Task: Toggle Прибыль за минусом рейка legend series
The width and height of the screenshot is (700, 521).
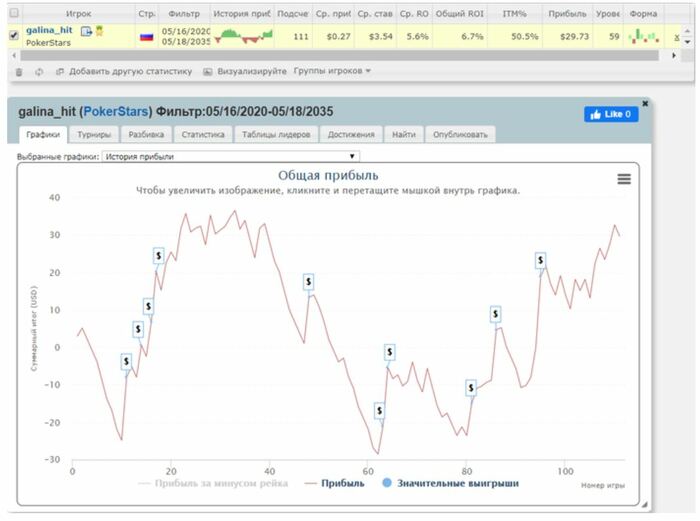Action: [213, 483]
